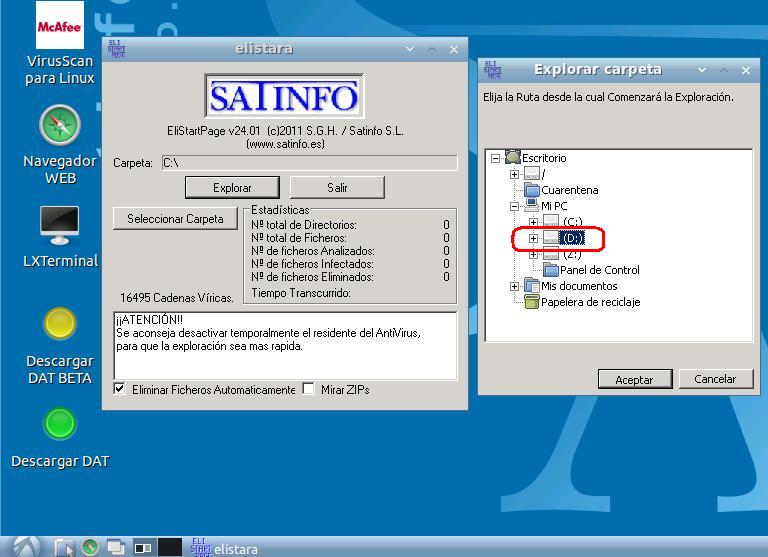
Task: Click the Salir button
Action: pyautogui.click(x=337, y=188)
